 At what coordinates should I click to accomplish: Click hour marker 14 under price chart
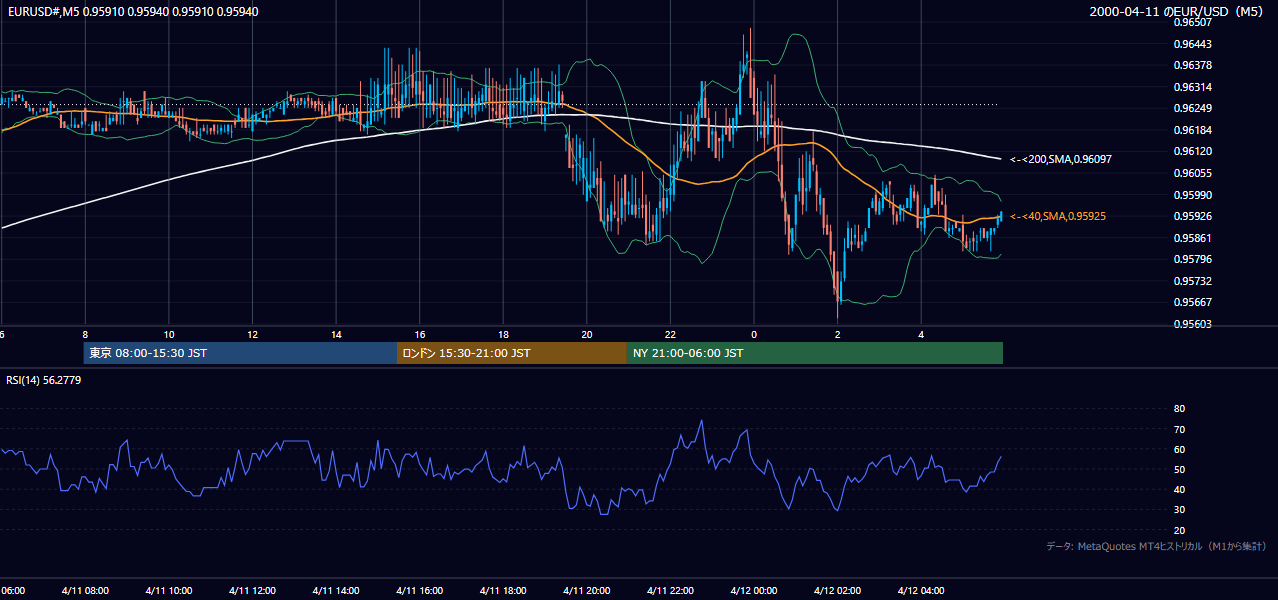tap(336, 335)
